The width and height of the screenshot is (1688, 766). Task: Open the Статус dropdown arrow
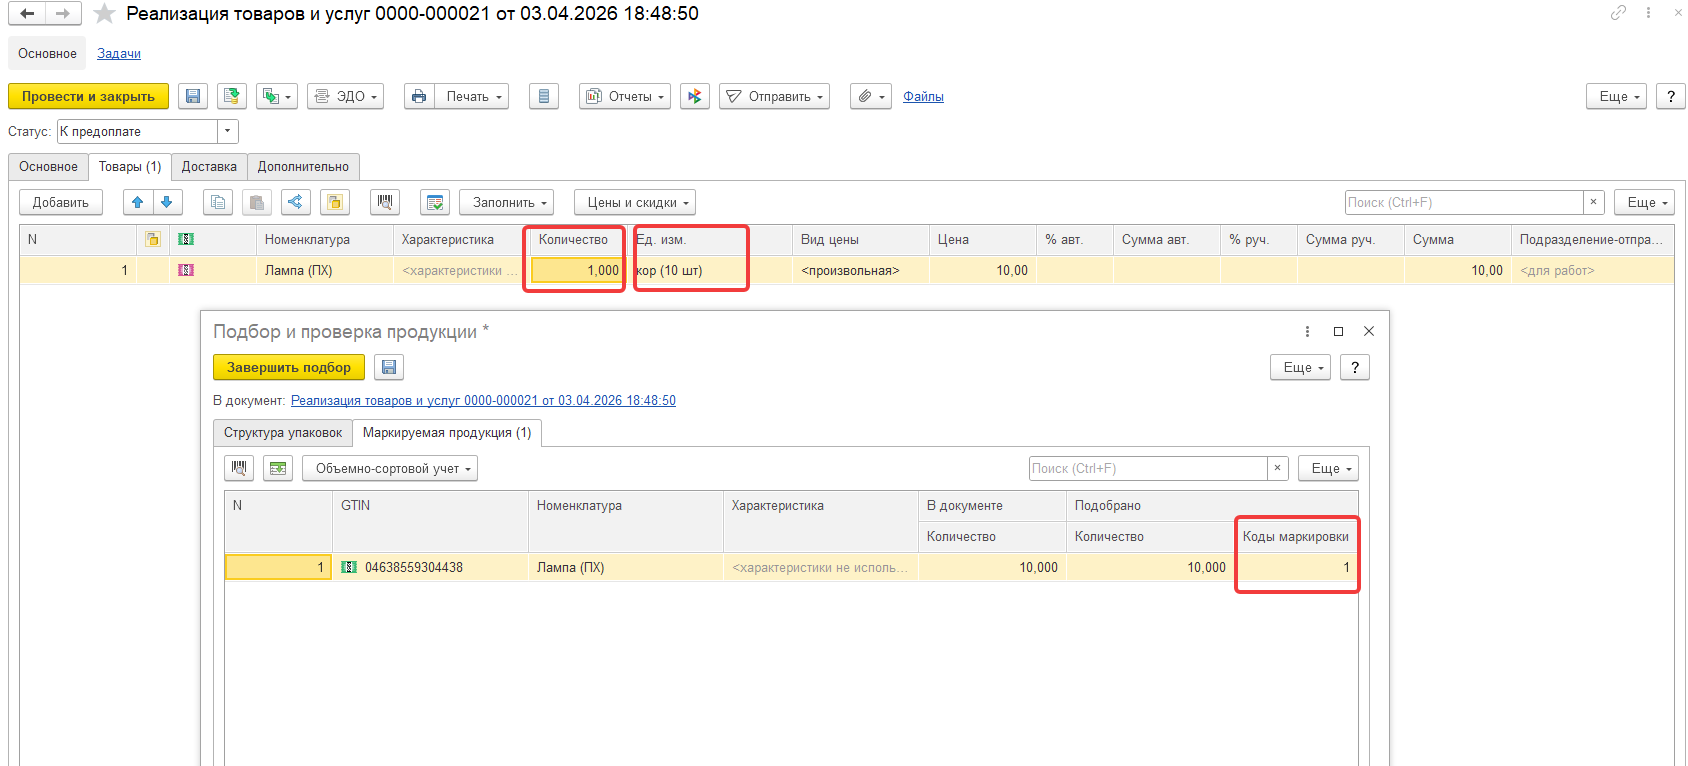228,131
